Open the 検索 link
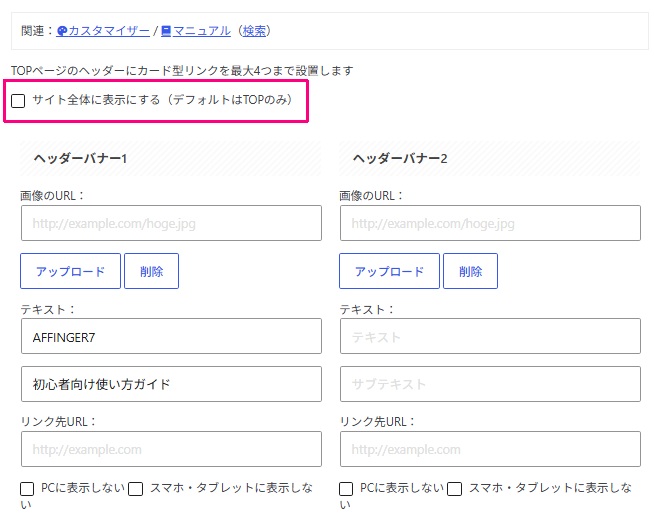The height and width of the screenshot is (525, 654). coord(254,31)
